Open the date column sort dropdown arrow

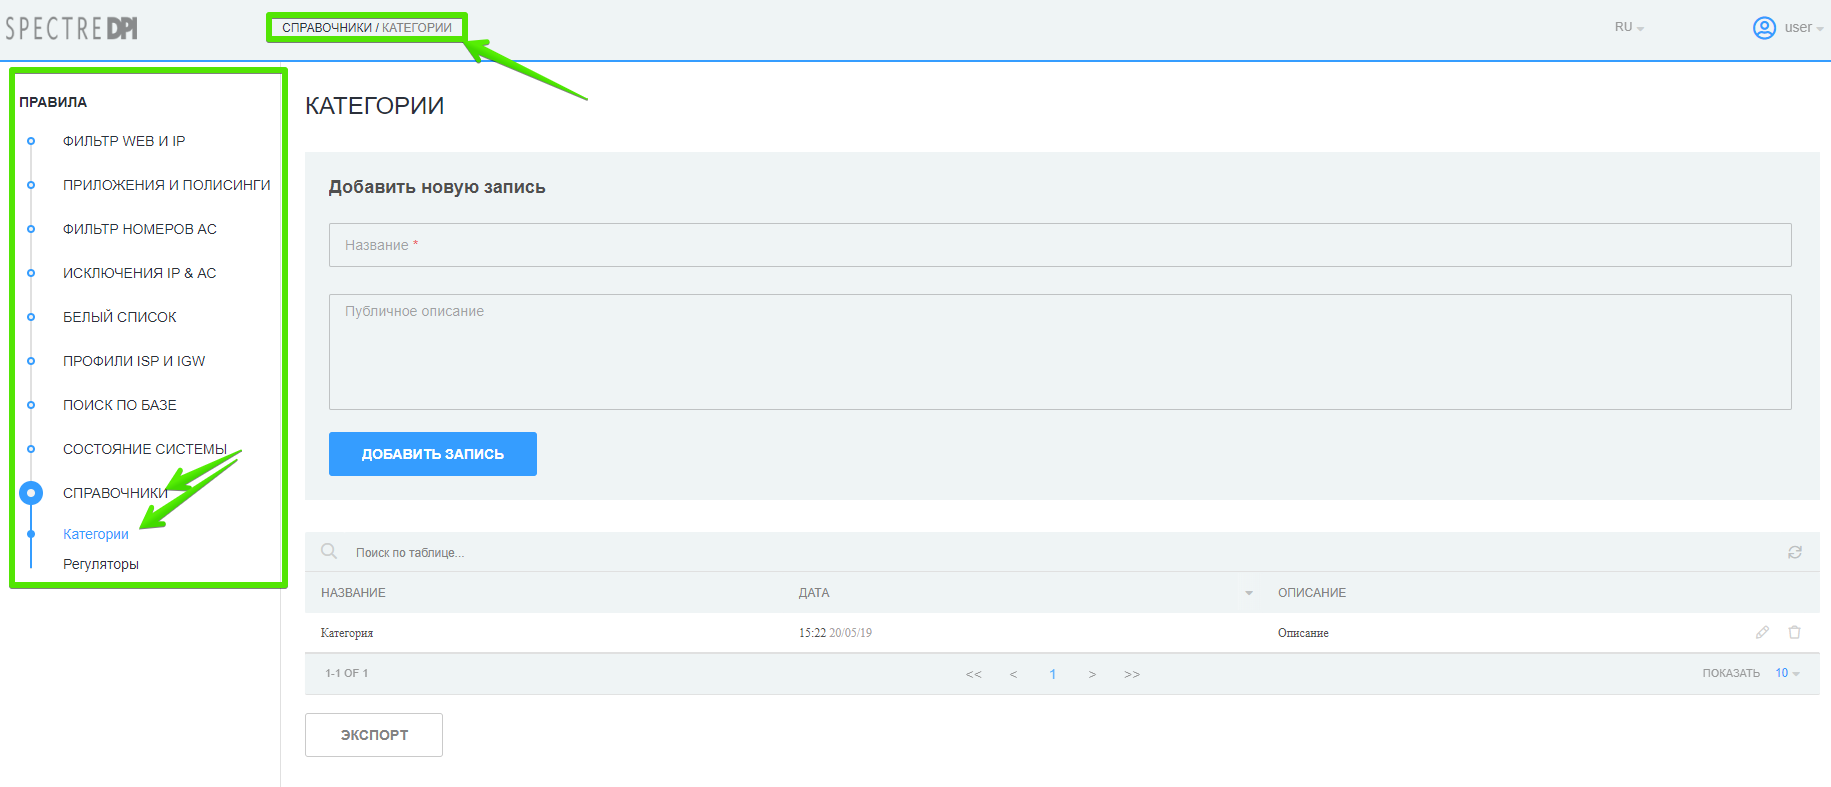point(1248,593)
